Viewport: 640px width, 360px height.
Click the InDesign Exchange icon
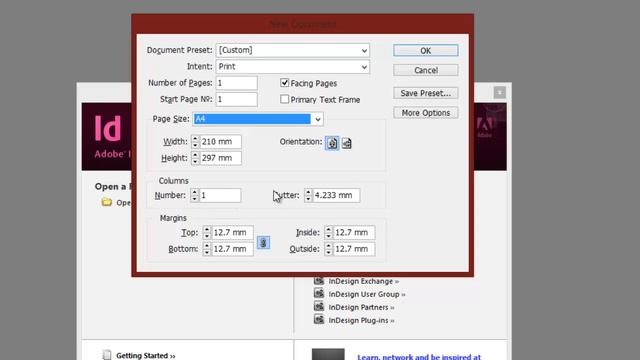[319, 281]
